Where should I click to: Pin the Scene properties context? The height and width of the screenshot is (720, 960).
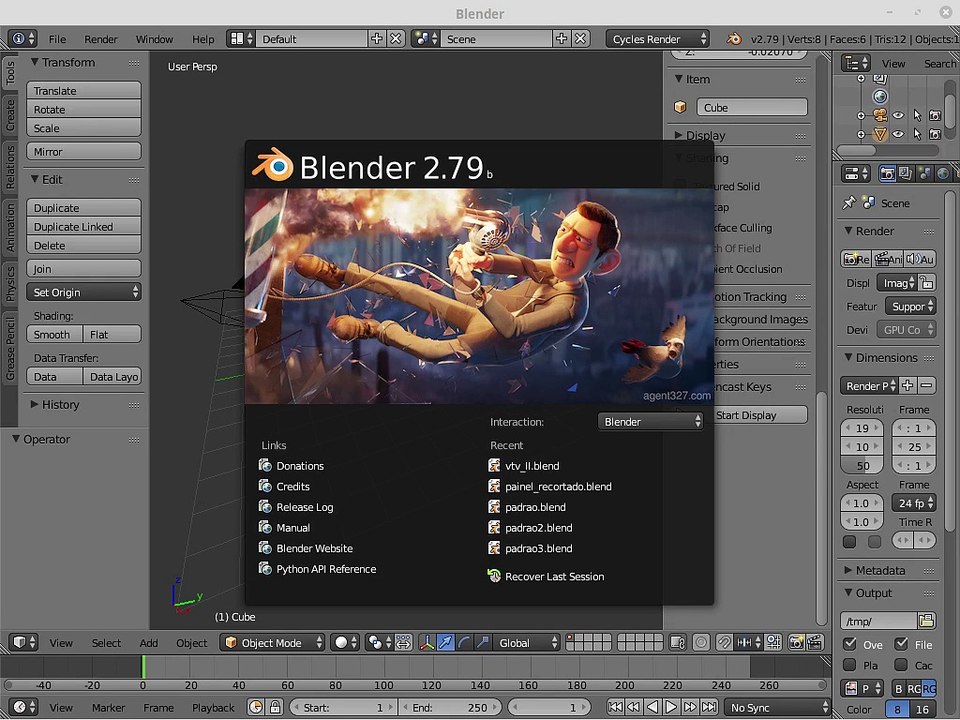coord(849,203)
